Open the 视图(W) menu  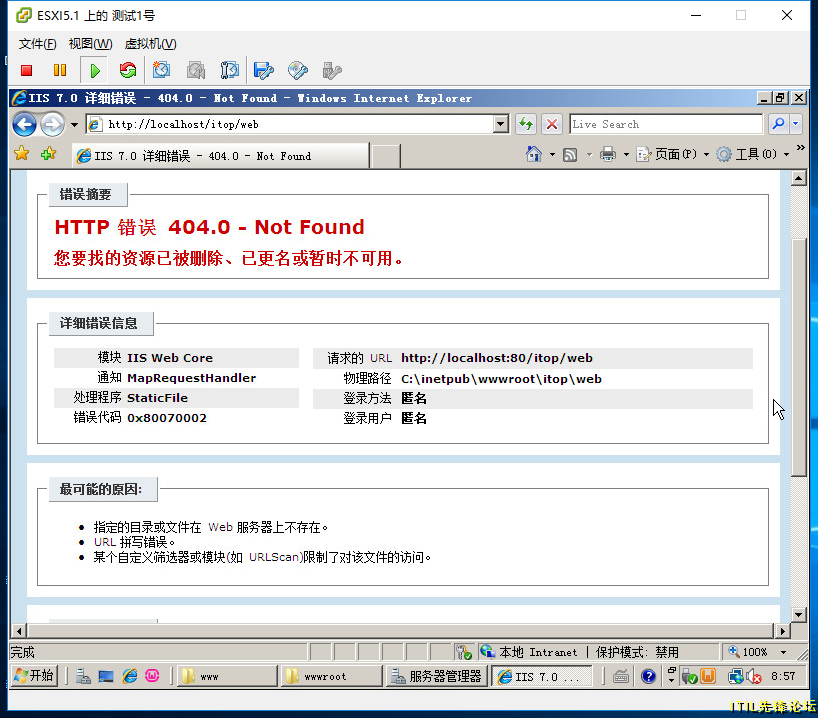pyautogui.click(x=90, y=44)
